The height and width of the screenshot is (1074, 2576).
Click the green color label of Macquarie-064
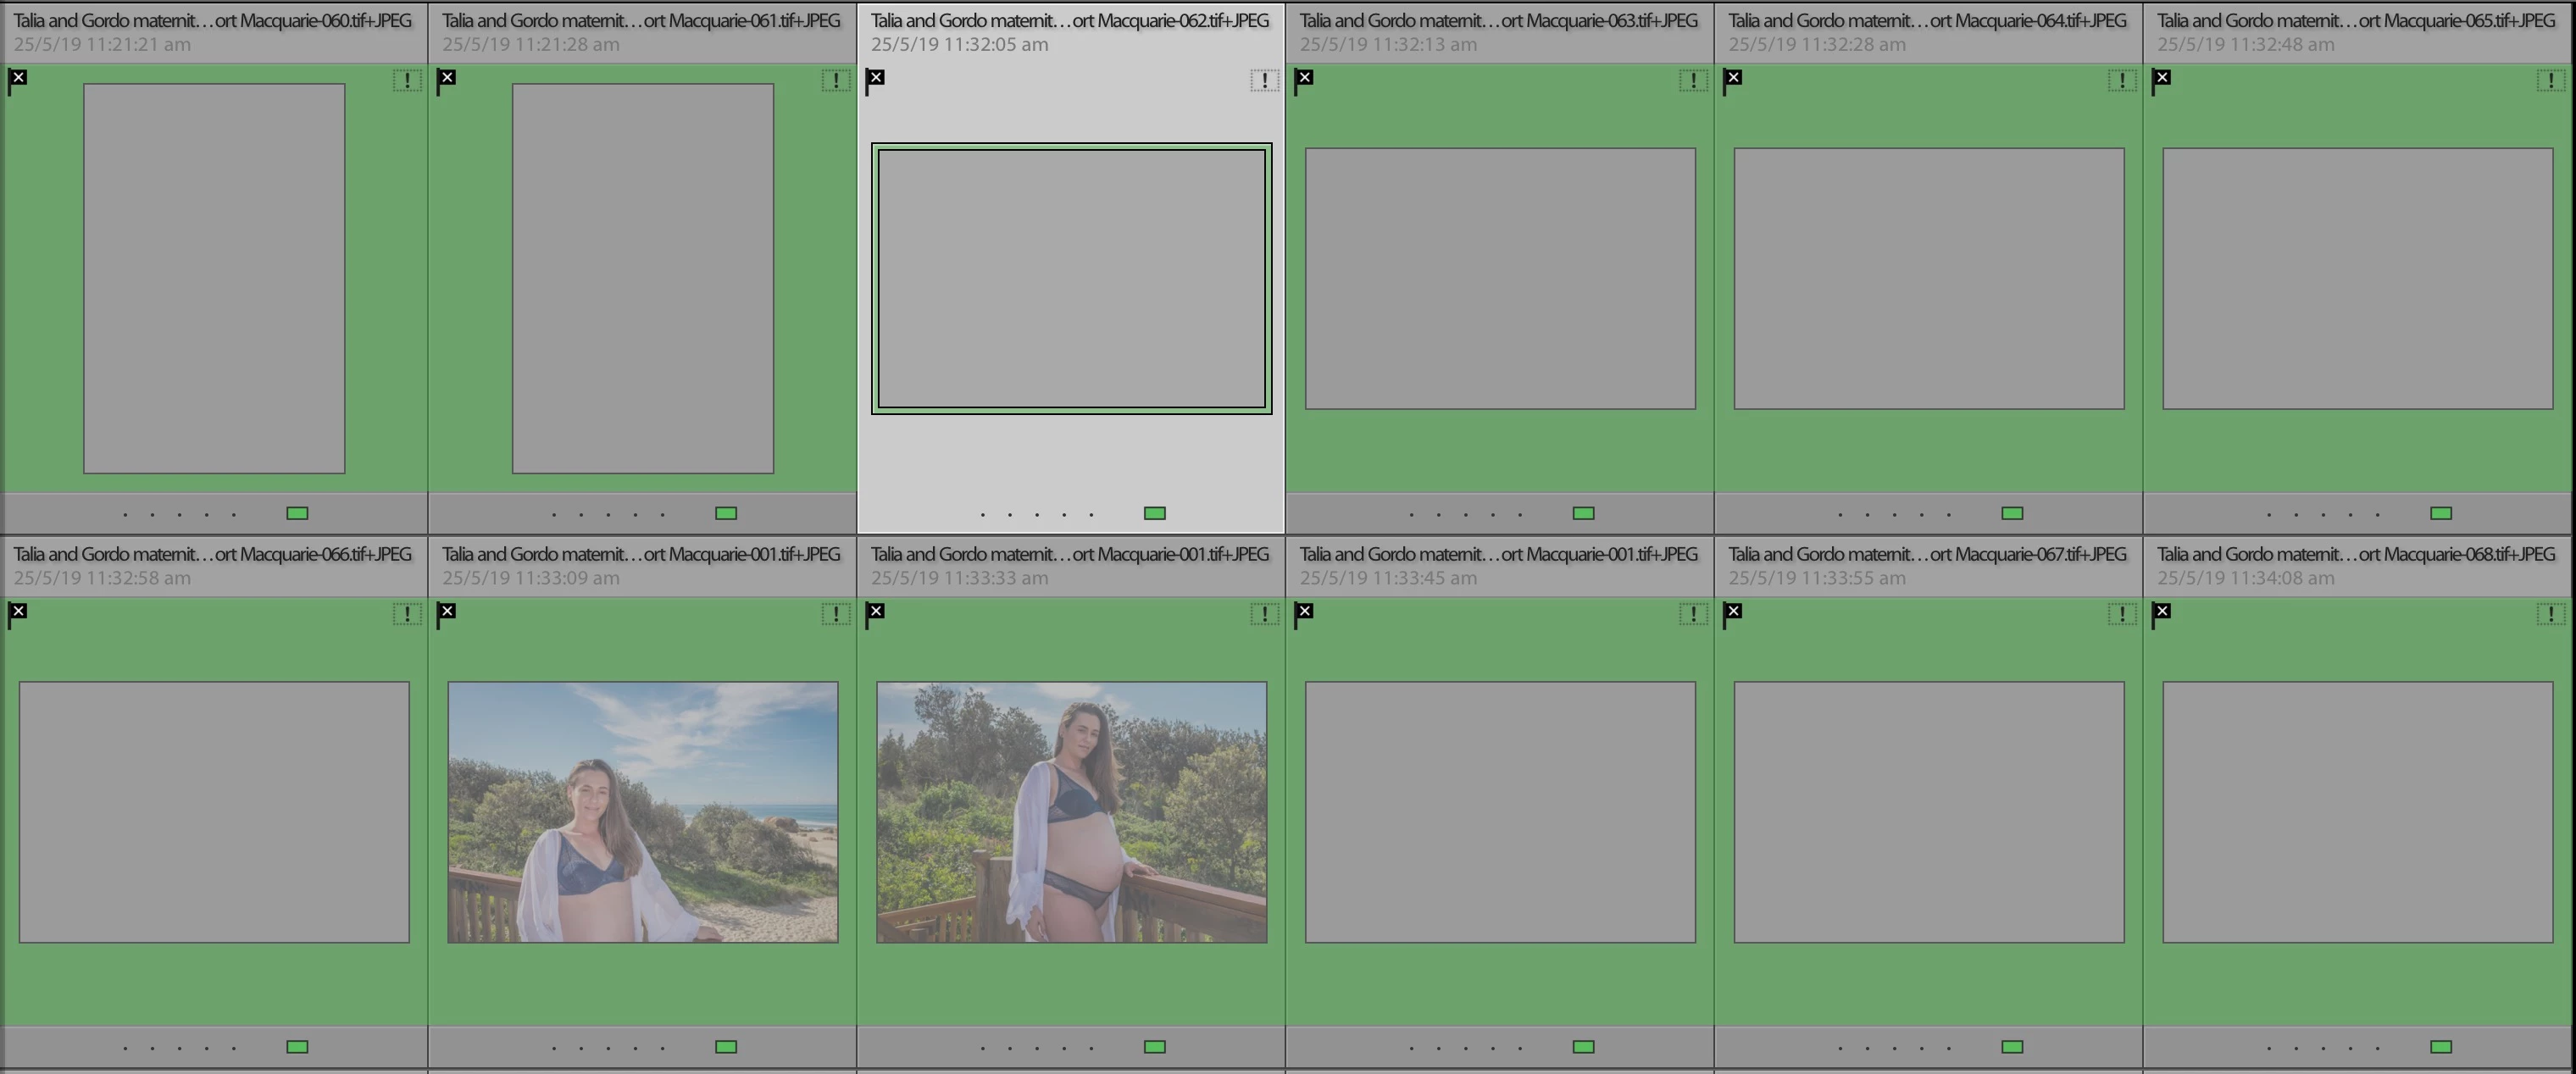point(2012,513)
